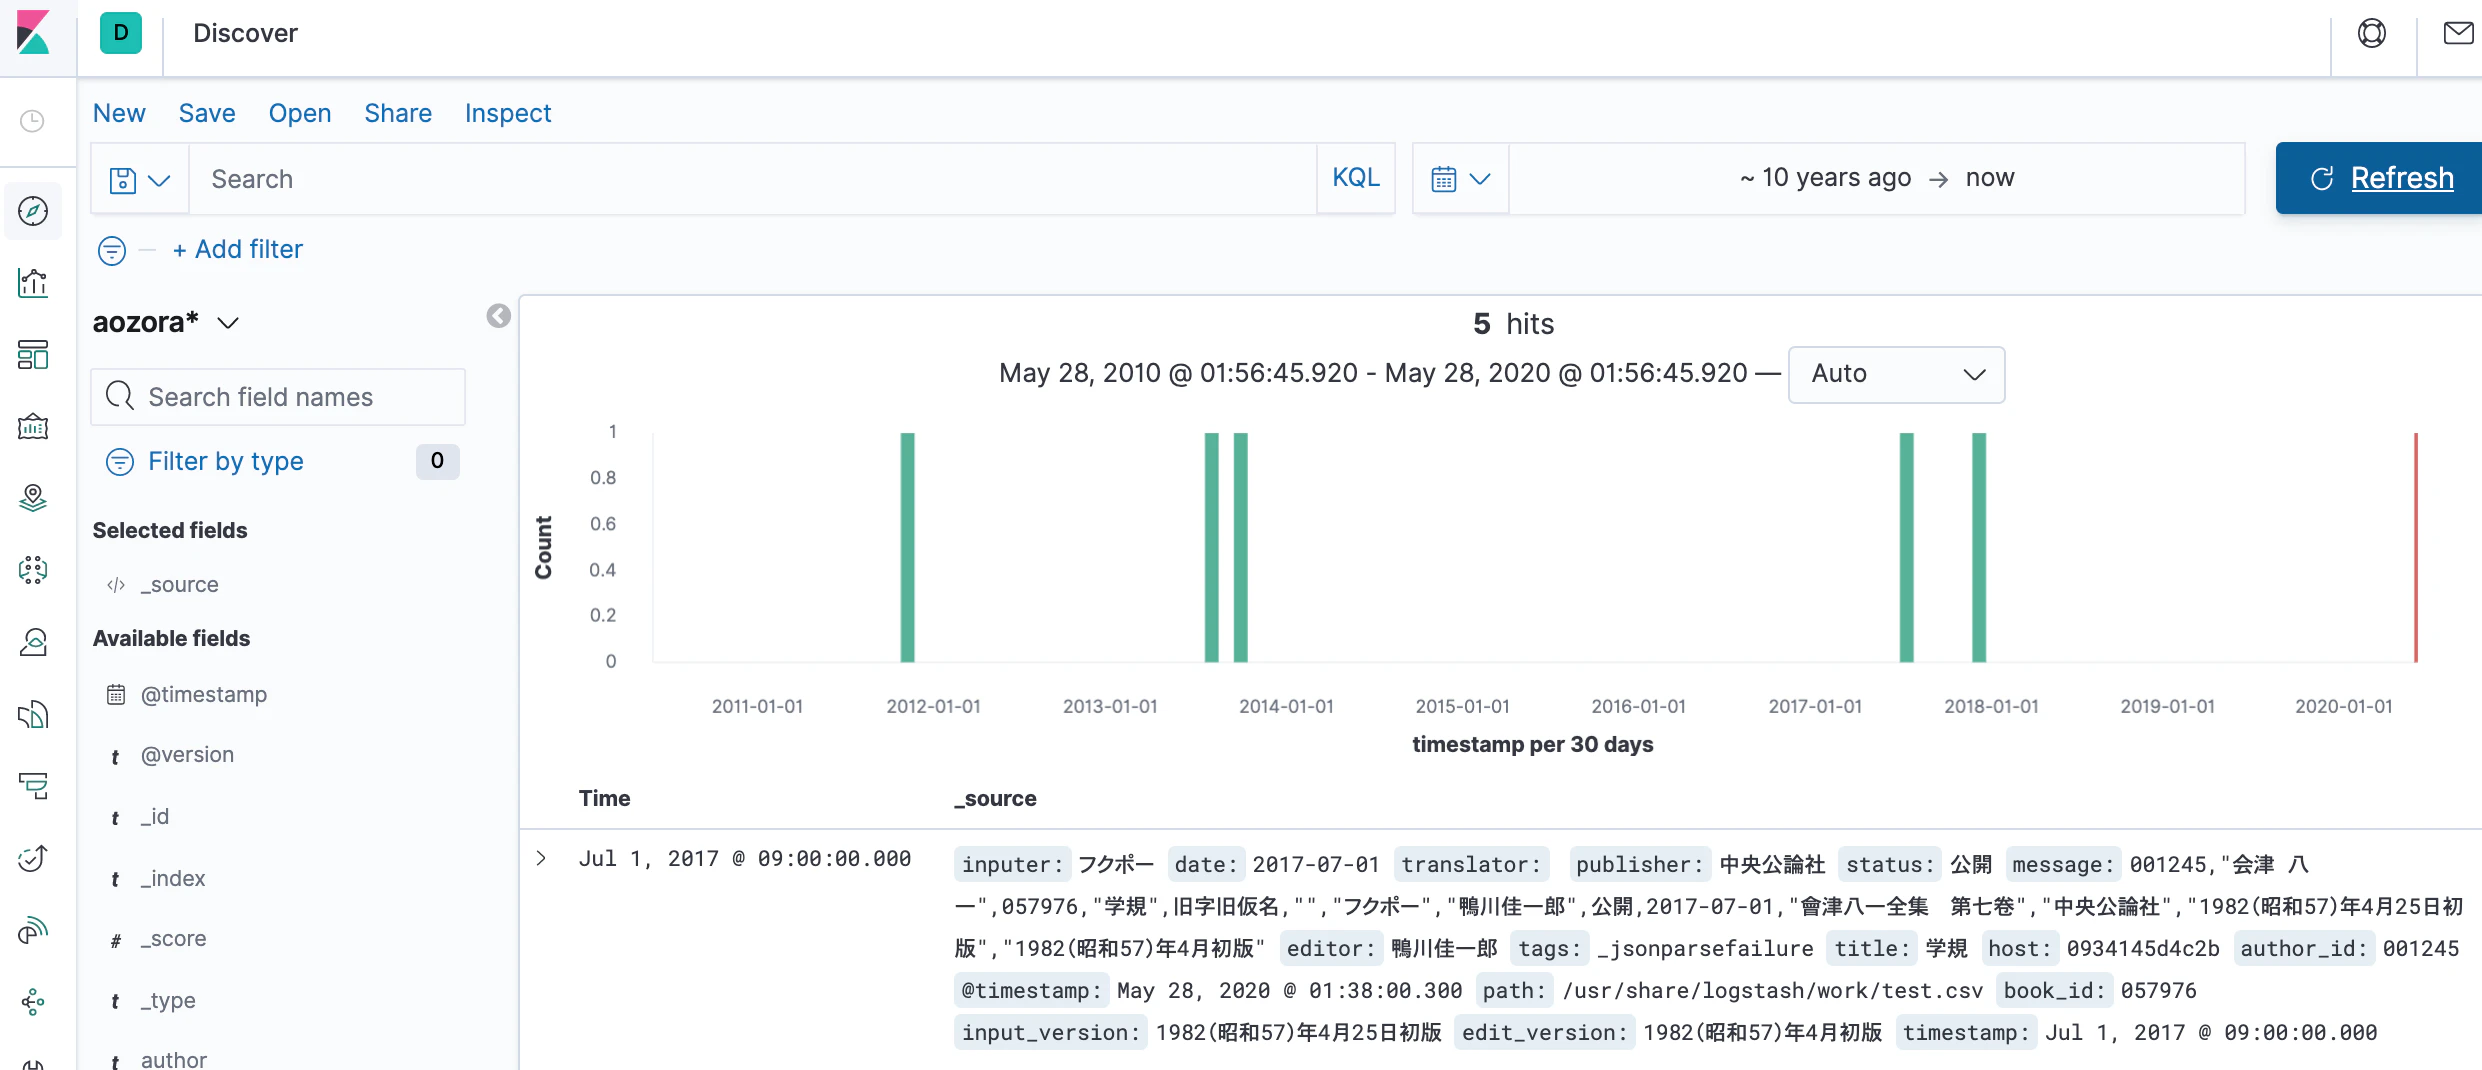
Task: Click the @version available field
Action: pos(187,755)
